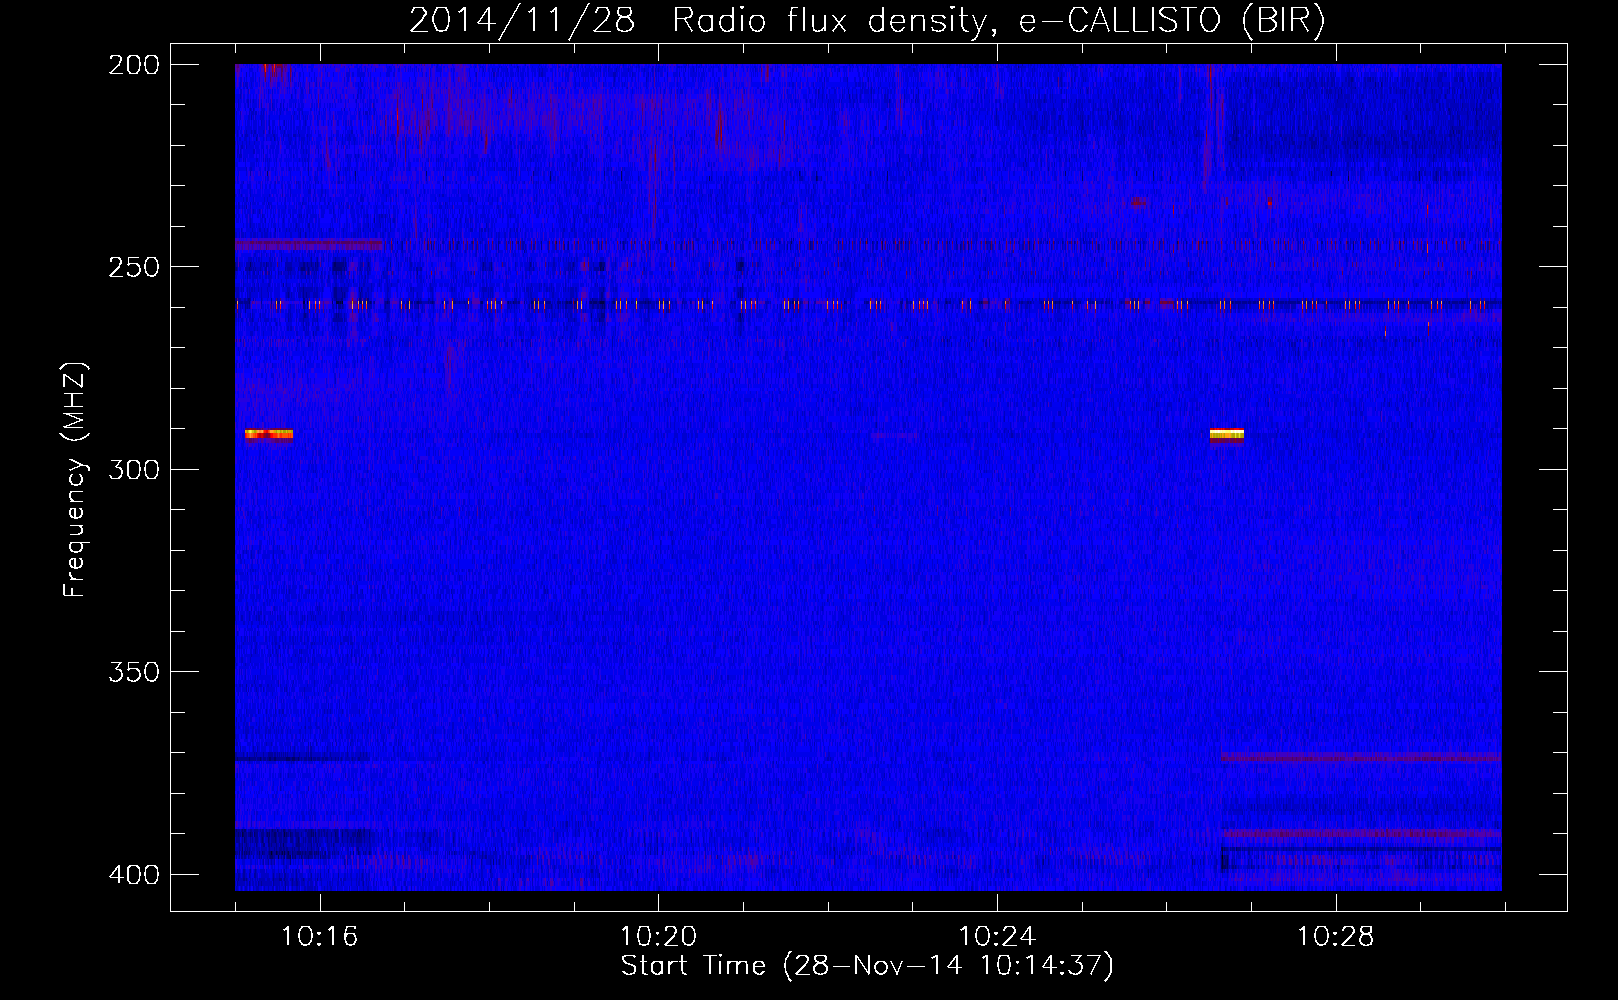Click the small red spot near 10:25 at 234 MHz
1618x1000 pixels.
[1137, 202]
